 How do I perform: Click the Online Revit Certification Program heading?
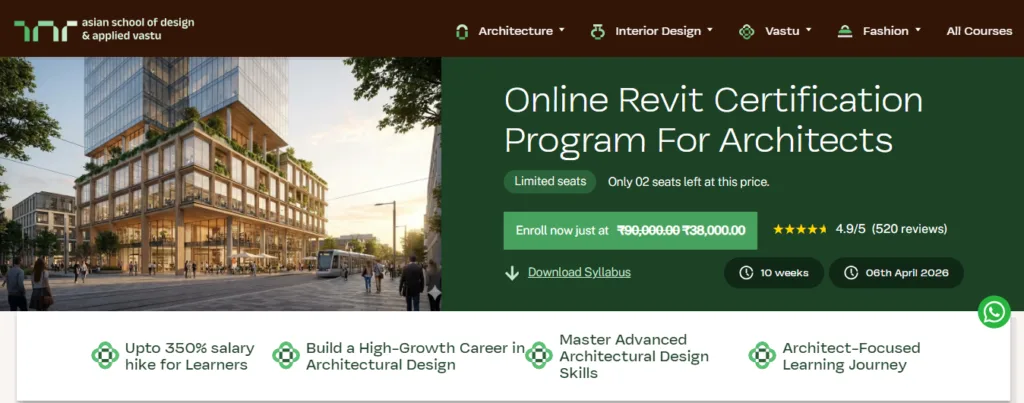[713, 120]
